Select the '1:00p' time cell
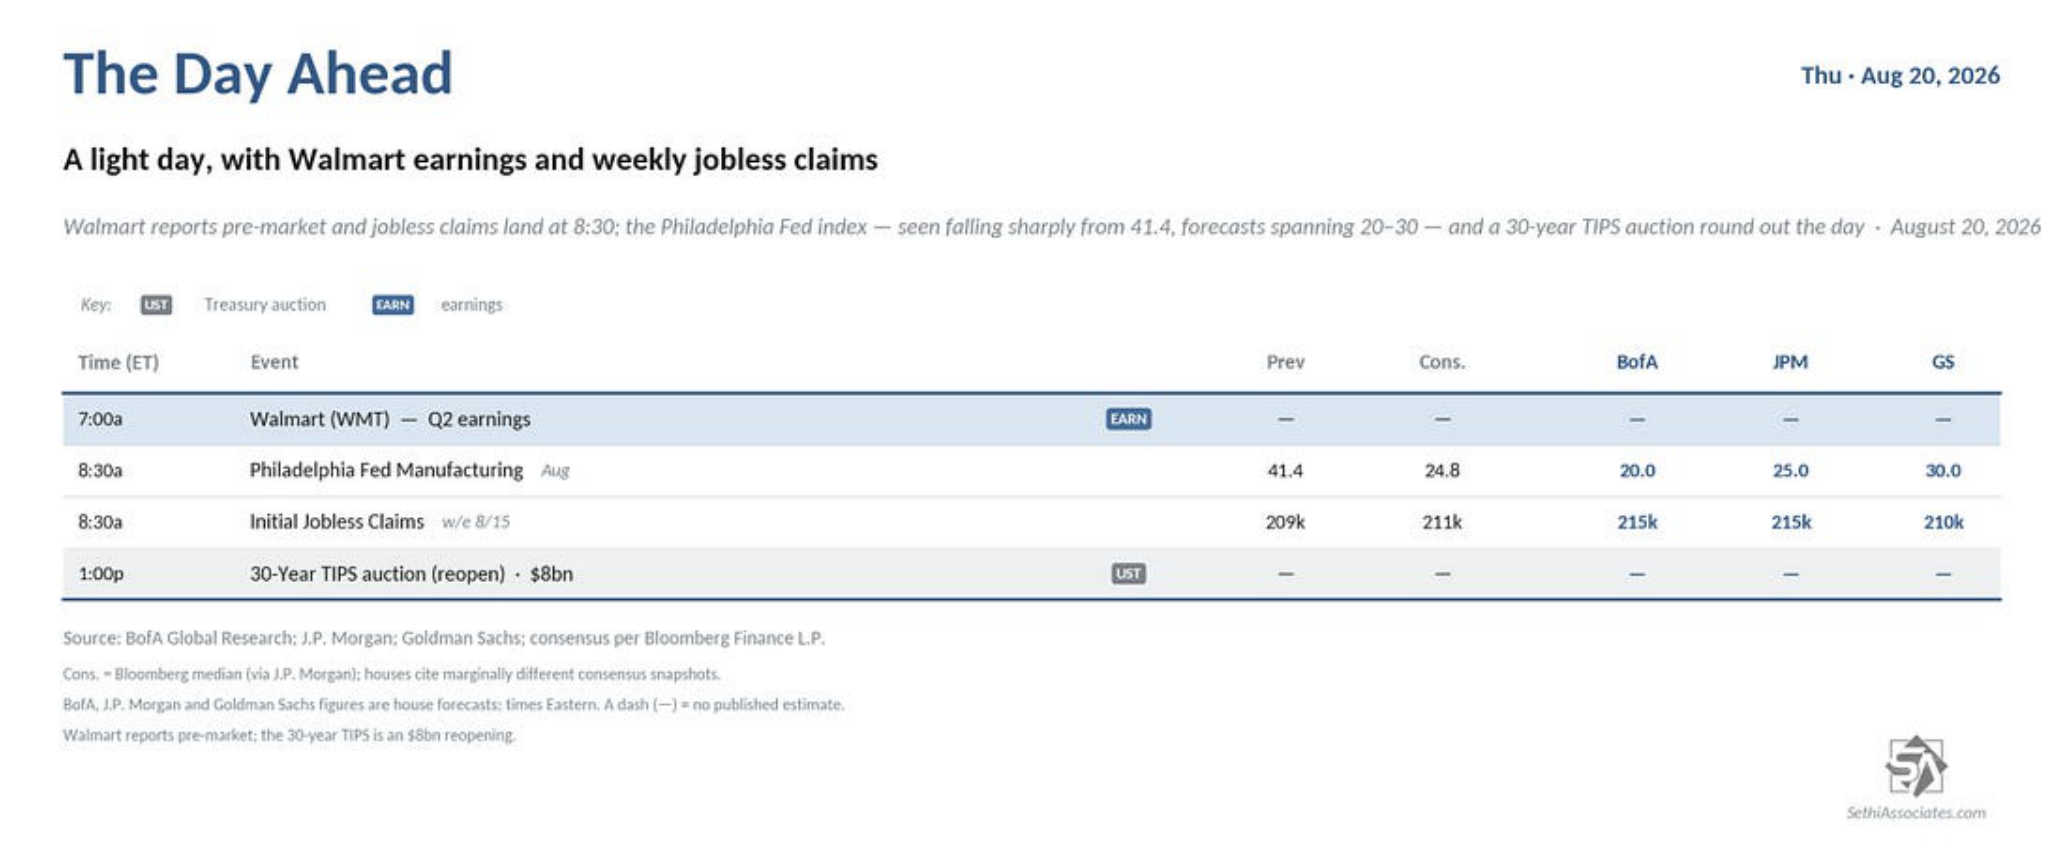The image size is (2062, 851). pos(101,574)
